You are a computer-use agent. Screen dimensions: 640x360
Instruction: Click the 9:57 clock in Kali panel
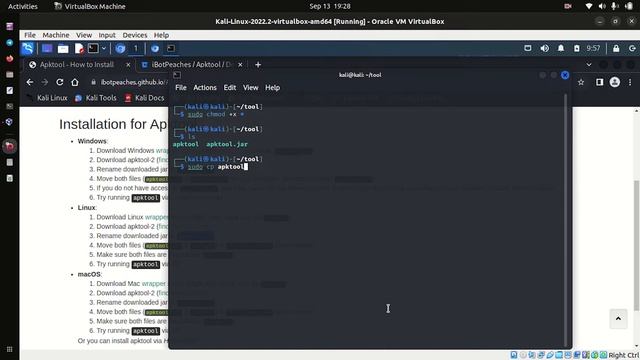pos(593,48)
